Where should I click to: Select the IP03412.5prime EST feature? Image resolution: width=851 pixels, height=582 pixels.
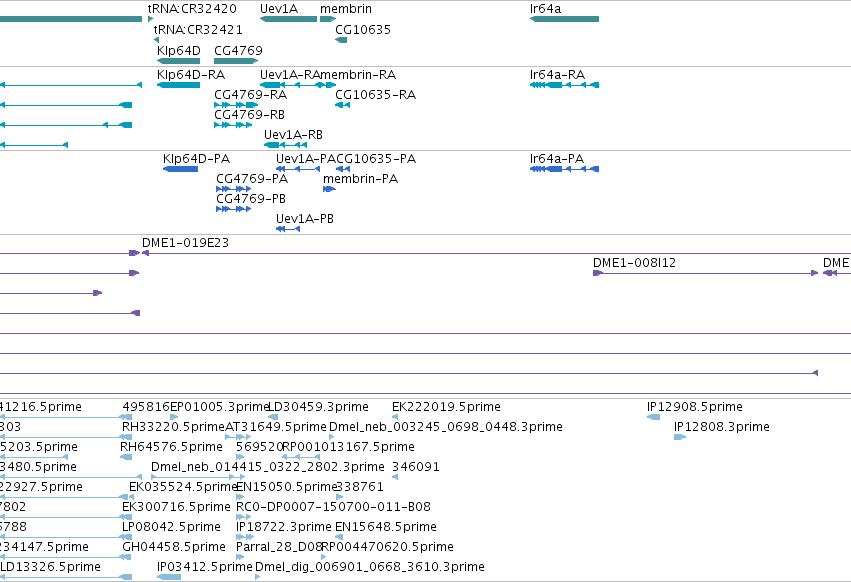[169, 577]
